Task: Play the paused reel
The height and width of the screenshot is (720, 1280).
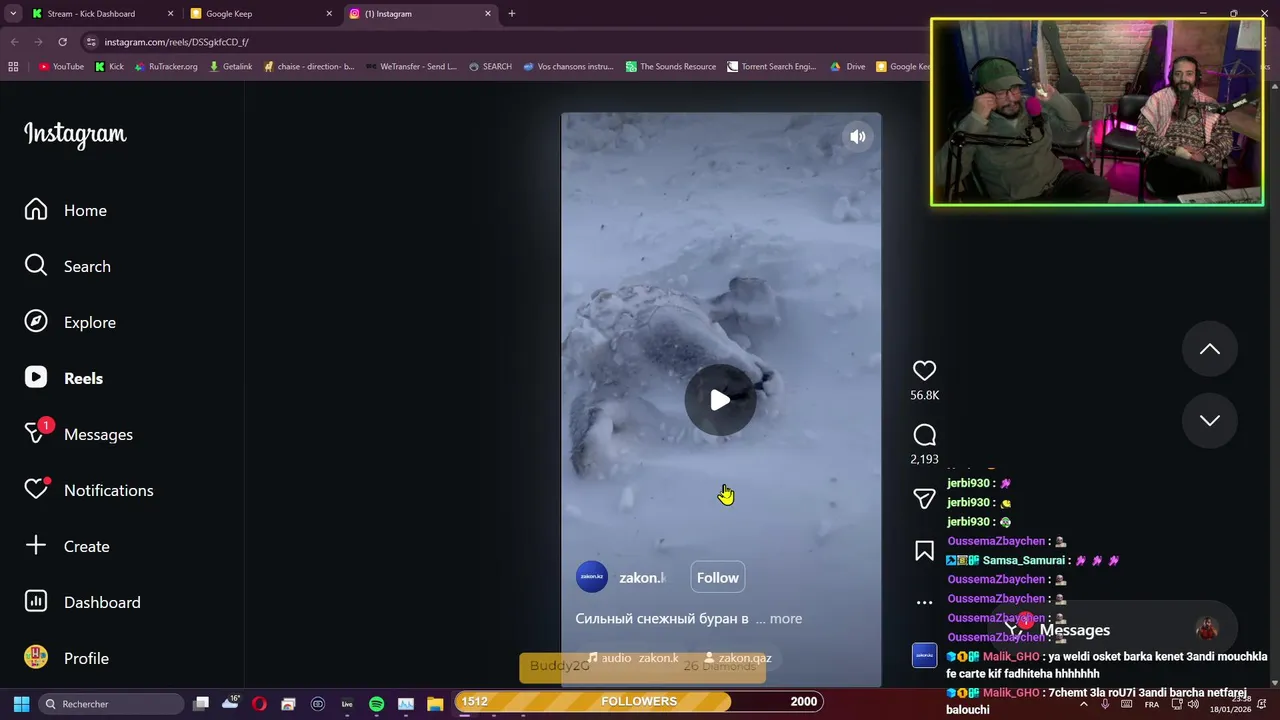Action: (x=720, y=400)
